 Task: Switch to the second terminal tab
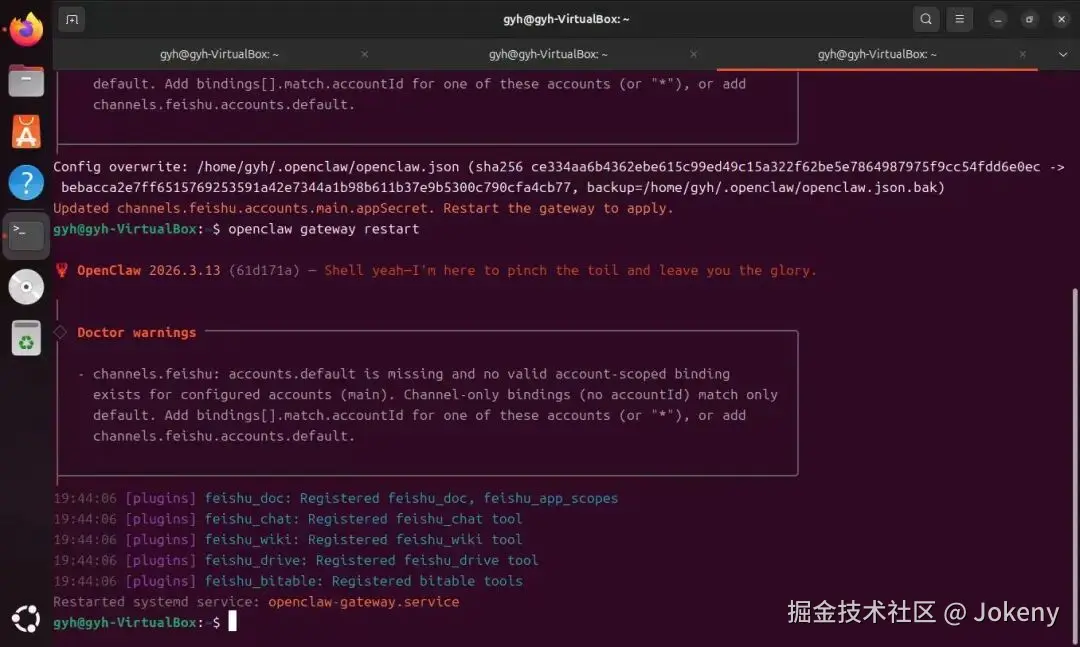(x=548, y=54)
